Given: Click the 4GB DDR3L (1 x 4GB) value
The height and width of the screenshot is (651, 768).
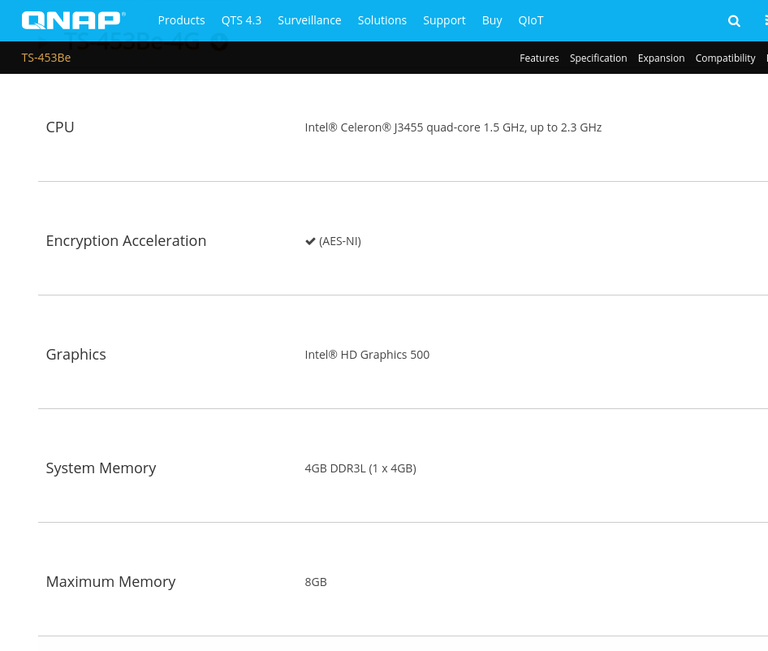Looking at the screenshot, I should 360,469.
